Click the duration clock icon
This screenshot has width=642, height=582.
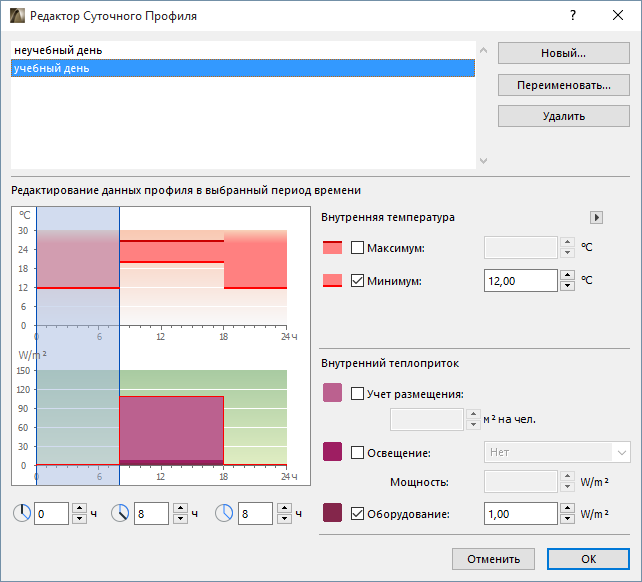coord(224,513)
